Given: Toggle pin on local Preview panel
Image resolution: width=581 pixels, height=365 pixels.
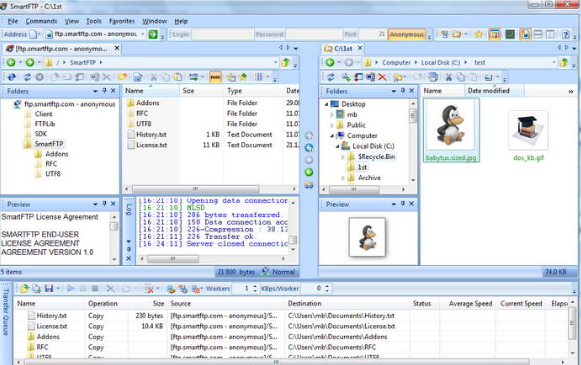Looking at the screenshot, I should pyautogui.click(x=402, y=204).
